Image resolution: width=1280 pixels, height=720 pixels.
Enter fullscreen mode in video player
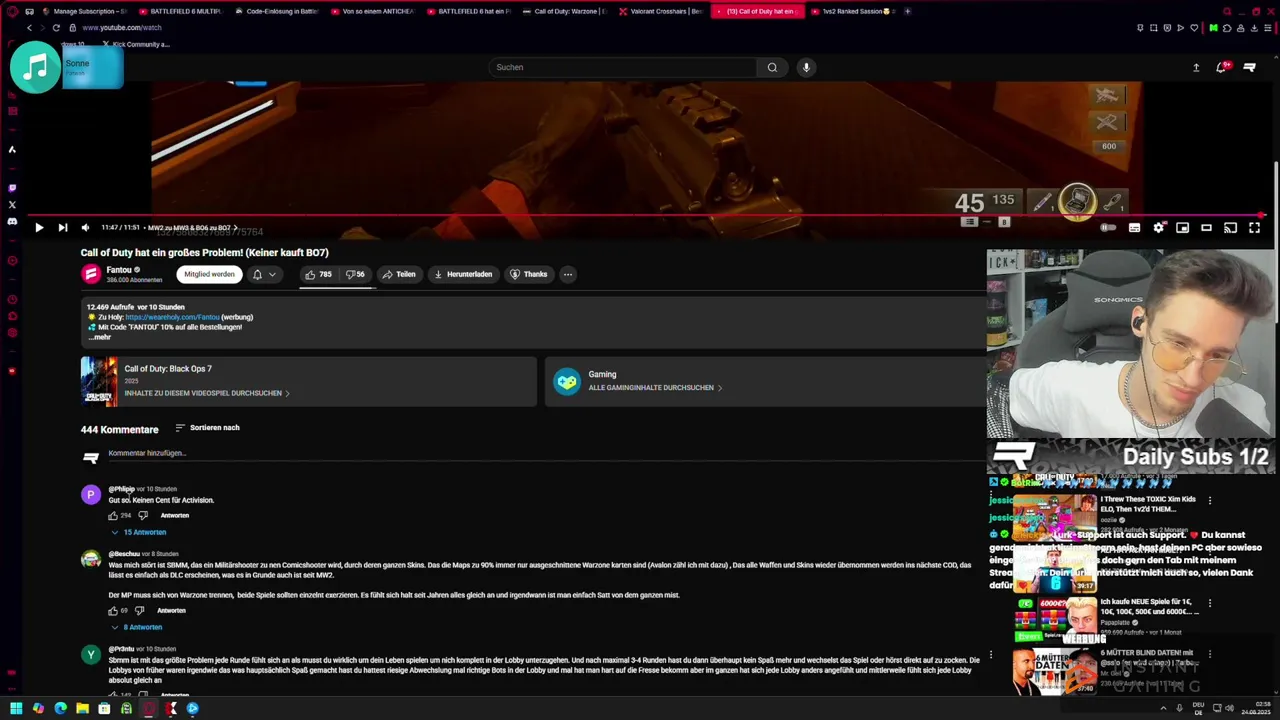(x=1254, y=228)
